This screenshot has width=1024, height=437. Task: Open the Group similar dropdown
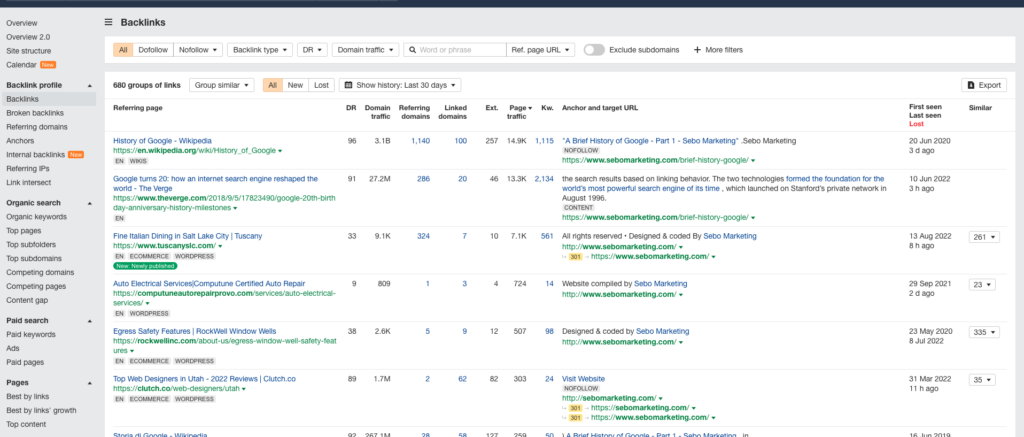(221, 85)
